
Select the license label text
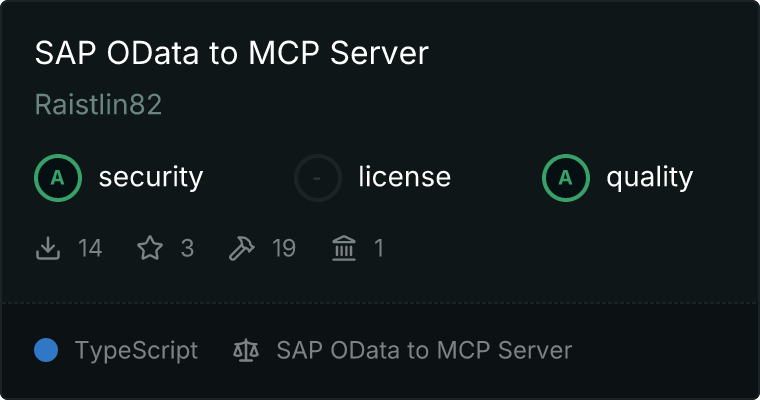tap(404, 178)
